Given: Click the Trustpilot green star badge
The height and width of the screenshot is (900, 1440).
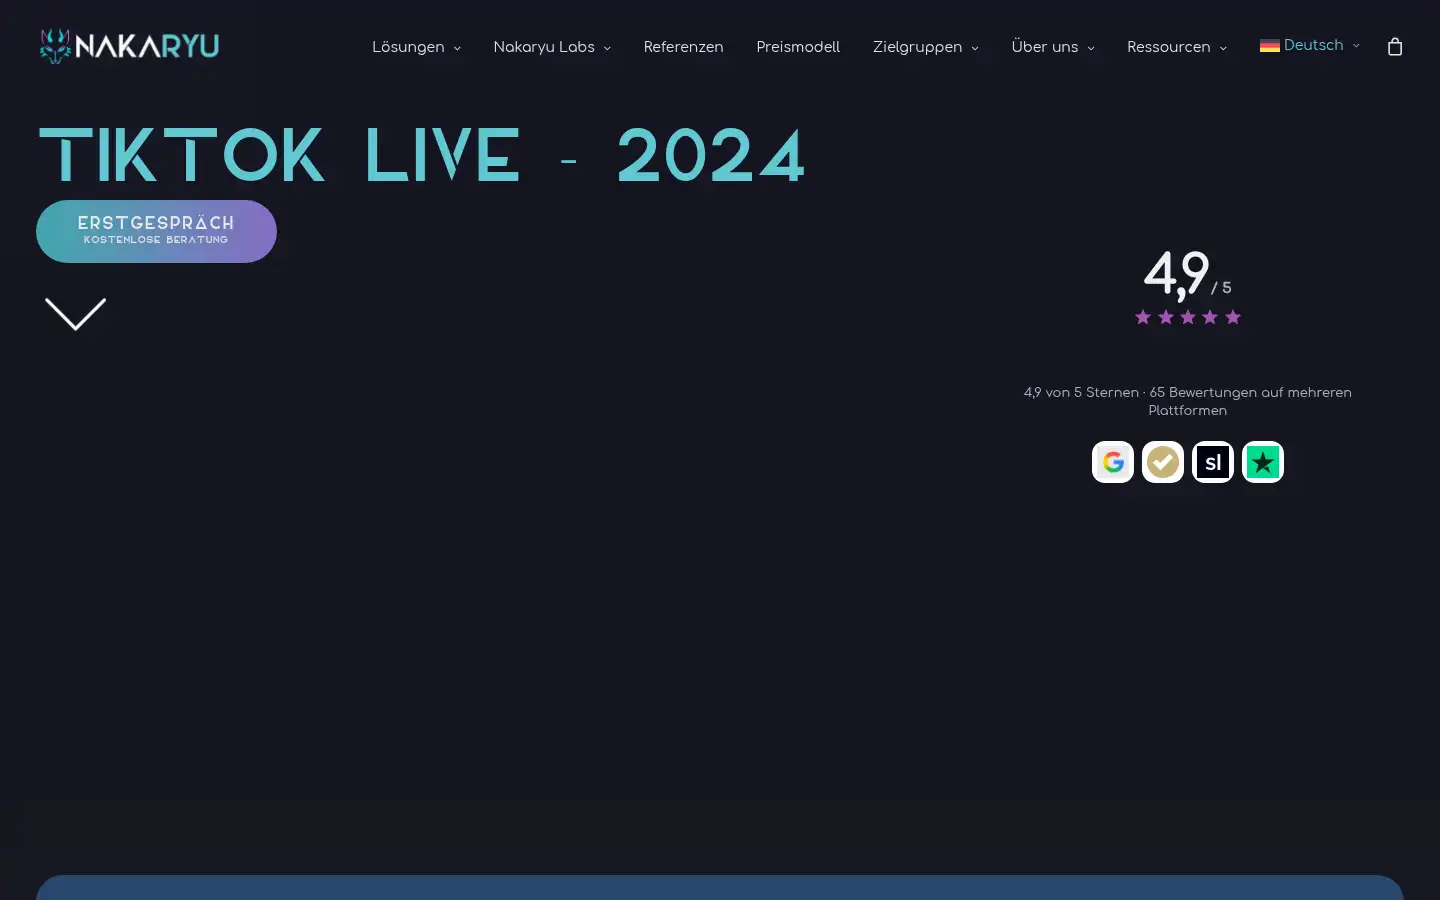Looking at the screenshot, I should coord(1263,462).
